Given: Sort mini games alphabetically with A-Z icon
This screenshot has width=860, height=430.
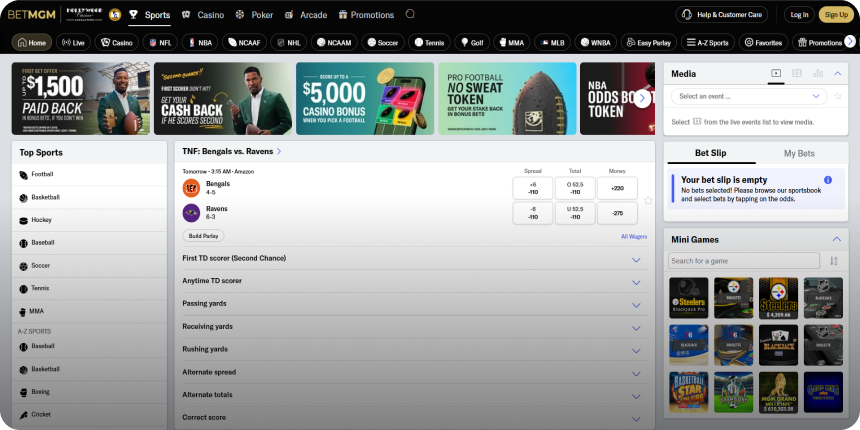Looking at the screenshot, I should 834,261.
